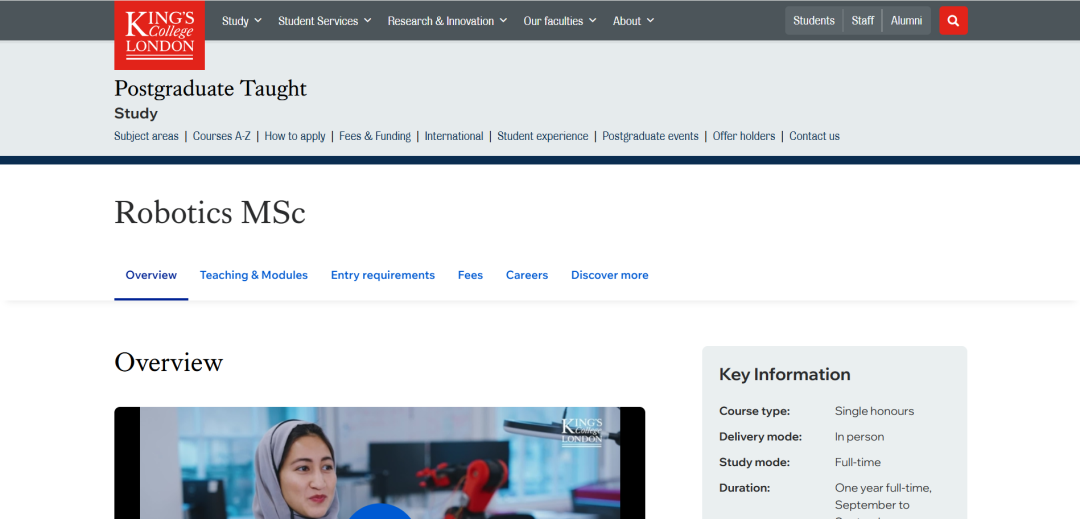Go to Offer holders page
Screen dimensions: 1080x519
(744, 136)
